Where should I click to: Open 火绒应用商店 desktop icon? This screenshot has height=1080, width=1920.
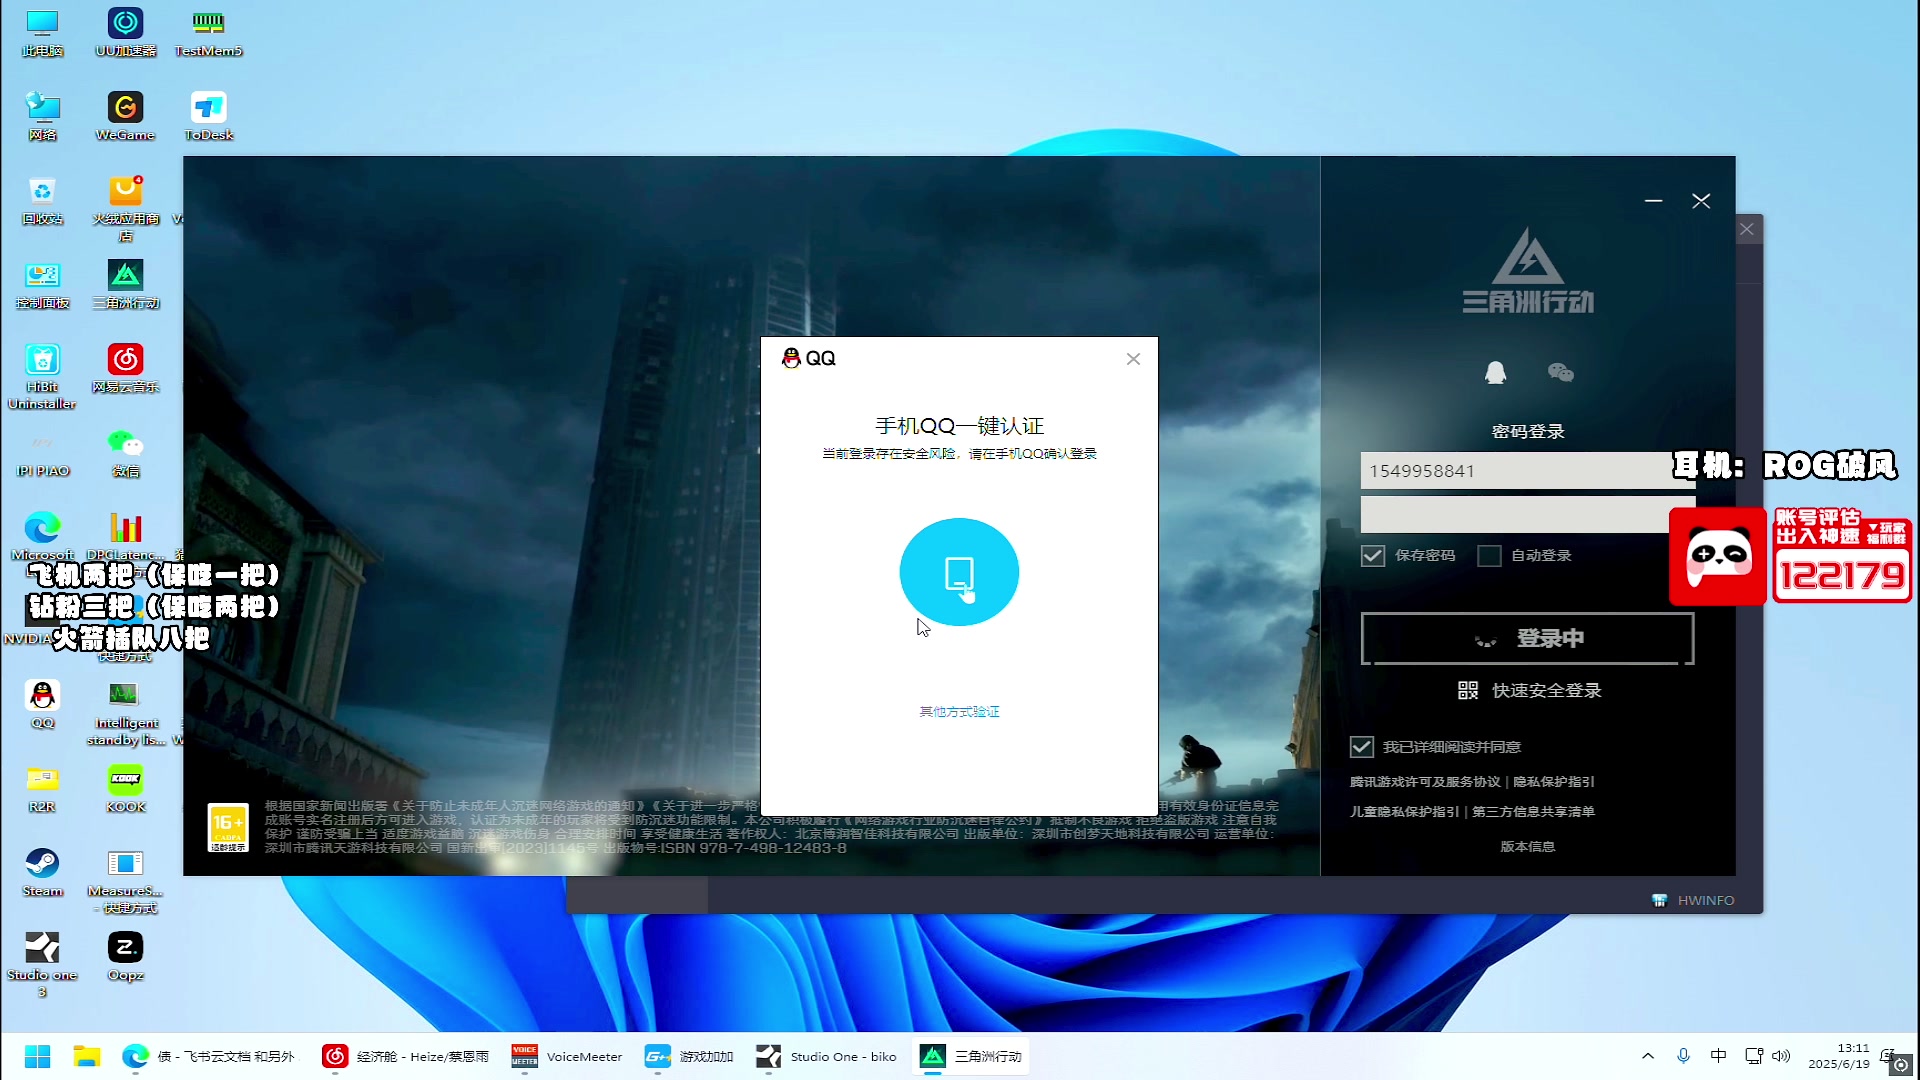pyautogui.click(x=125, y=208)
